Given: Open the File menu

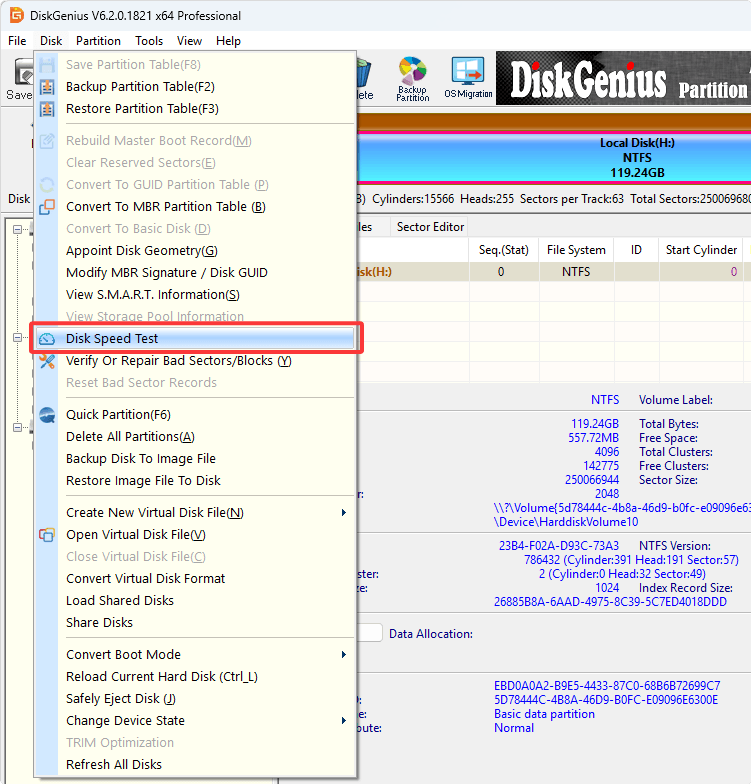Looking at the screenshot, I should point(17,40).
